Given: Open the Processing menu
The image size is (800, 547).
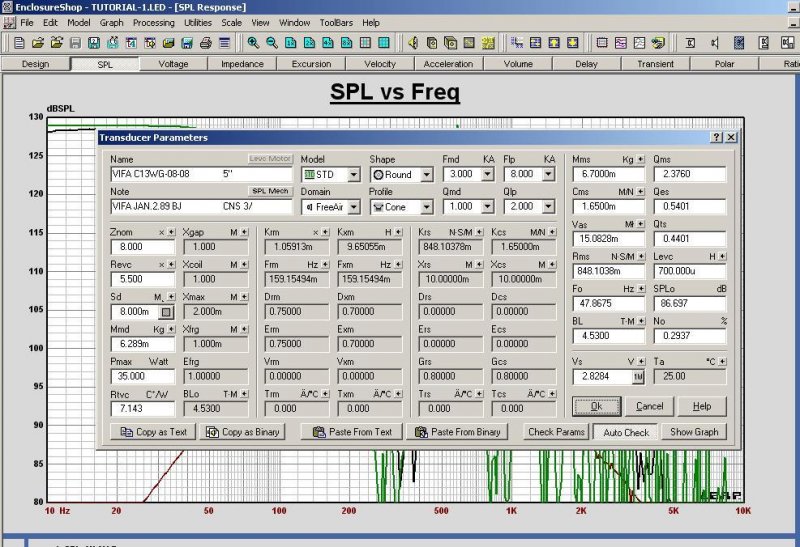Looking at the screenshot, I should click(x=154, y=22).
